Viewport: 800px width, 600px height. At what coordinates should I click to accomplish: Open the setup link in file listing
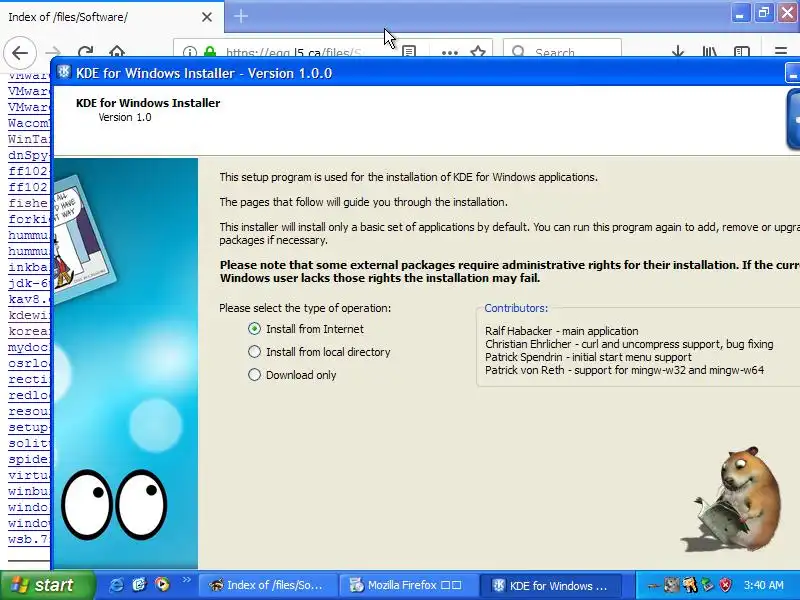point(29,427)
